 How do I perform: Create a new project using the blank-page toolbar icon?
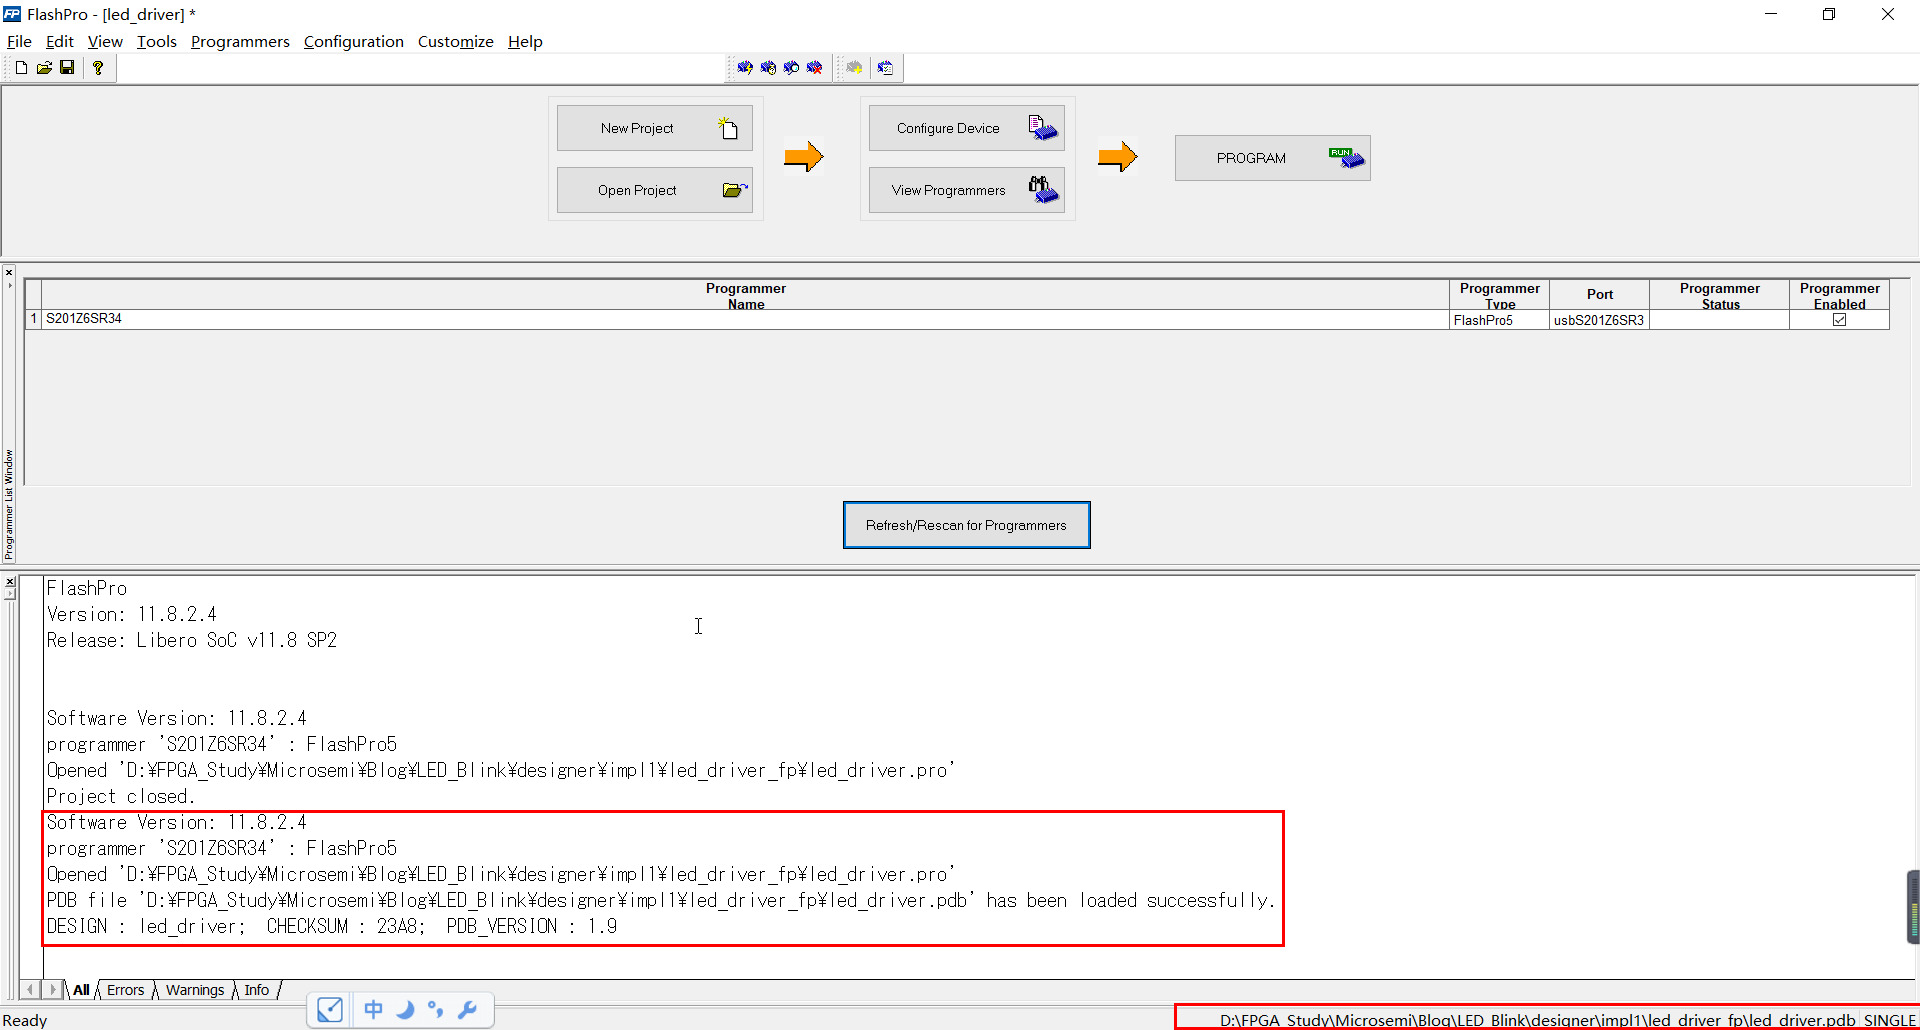pyautogui.click(x=19, y=67)
